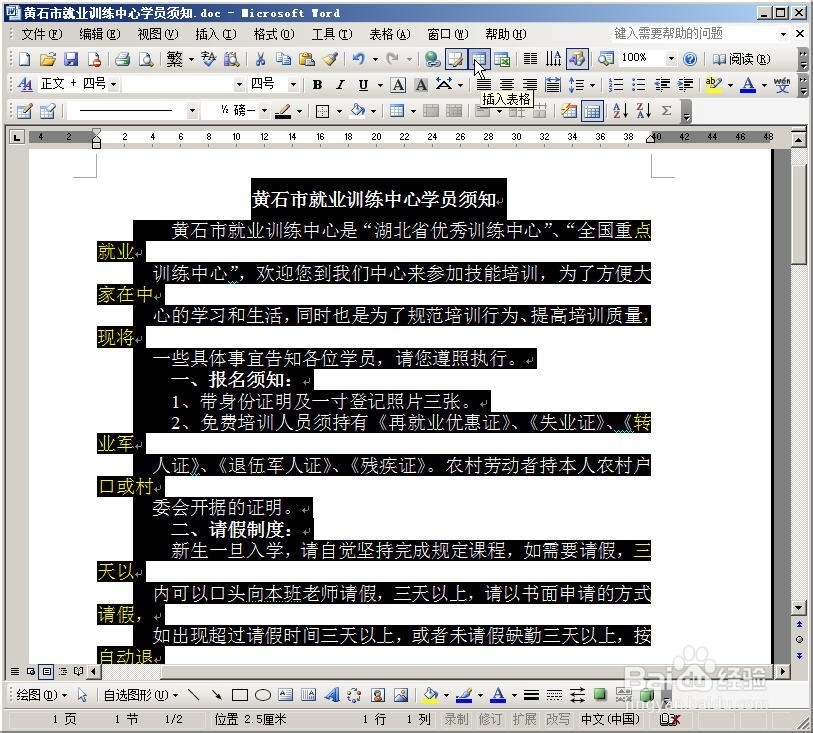813x733 pixels.
Task: Open the Columns layout button
Action: click(530, 59)
